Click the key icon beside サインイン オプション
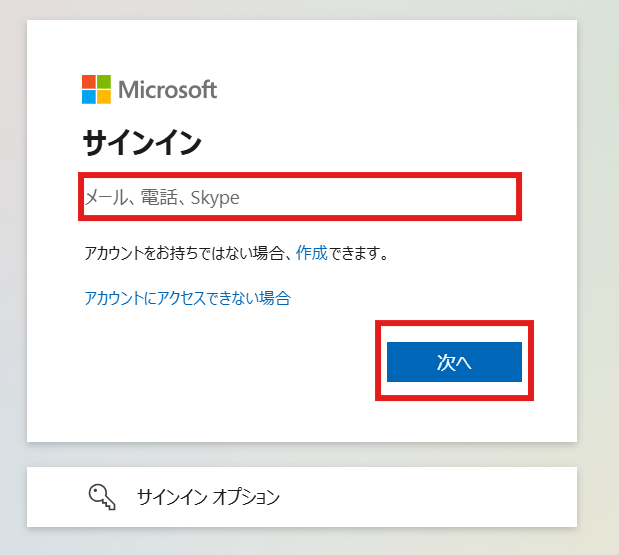The width and height of the screenshot is (619, 555). (102, 496)
